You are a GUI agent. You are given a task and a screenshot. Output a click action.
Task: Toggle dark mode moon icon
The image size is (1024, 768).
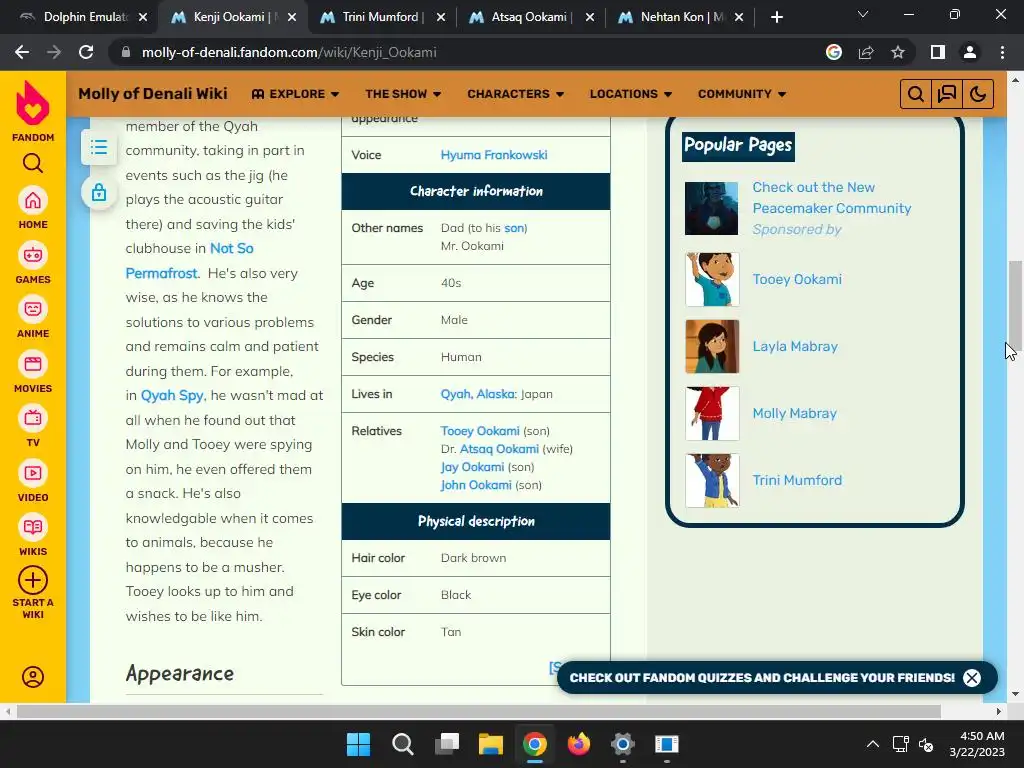tap(978, 94)
